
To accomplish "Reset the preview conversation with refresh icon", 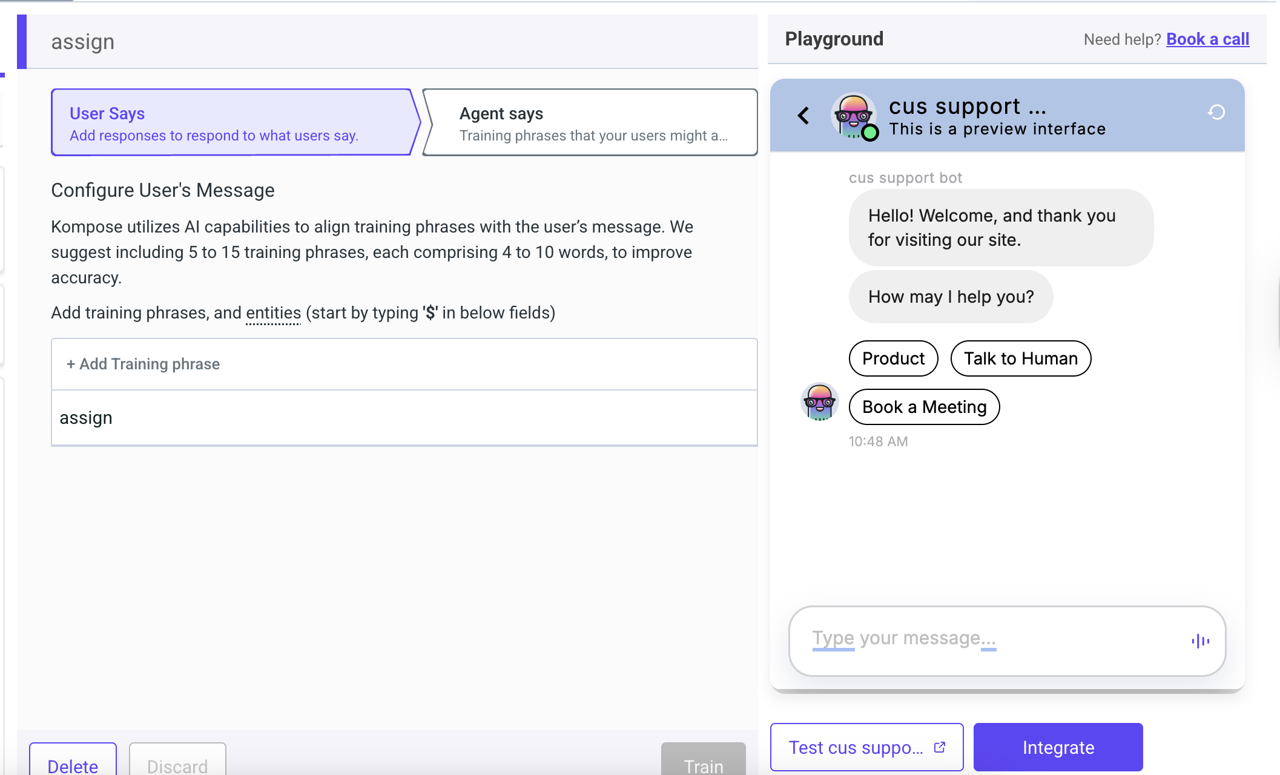I will click(1215, 114).
